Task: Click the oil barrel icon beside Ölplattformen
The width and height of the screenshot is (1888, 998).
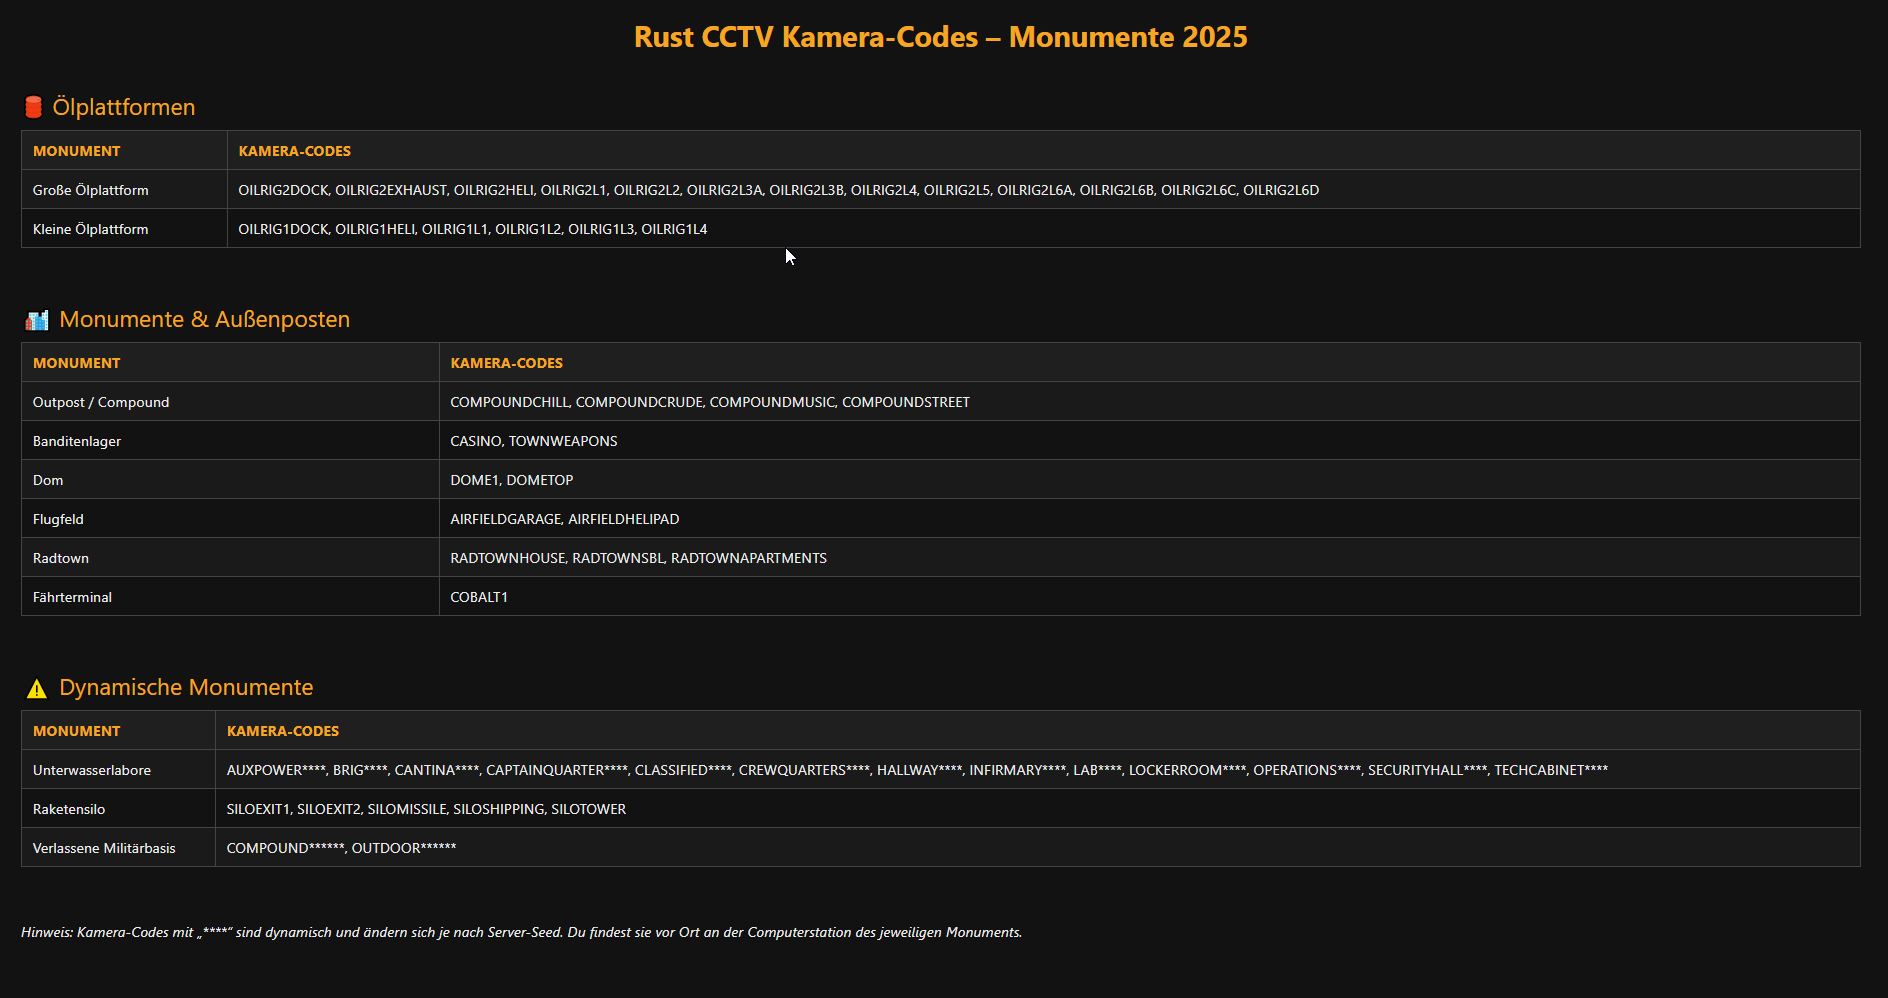Action: (33, 107)
